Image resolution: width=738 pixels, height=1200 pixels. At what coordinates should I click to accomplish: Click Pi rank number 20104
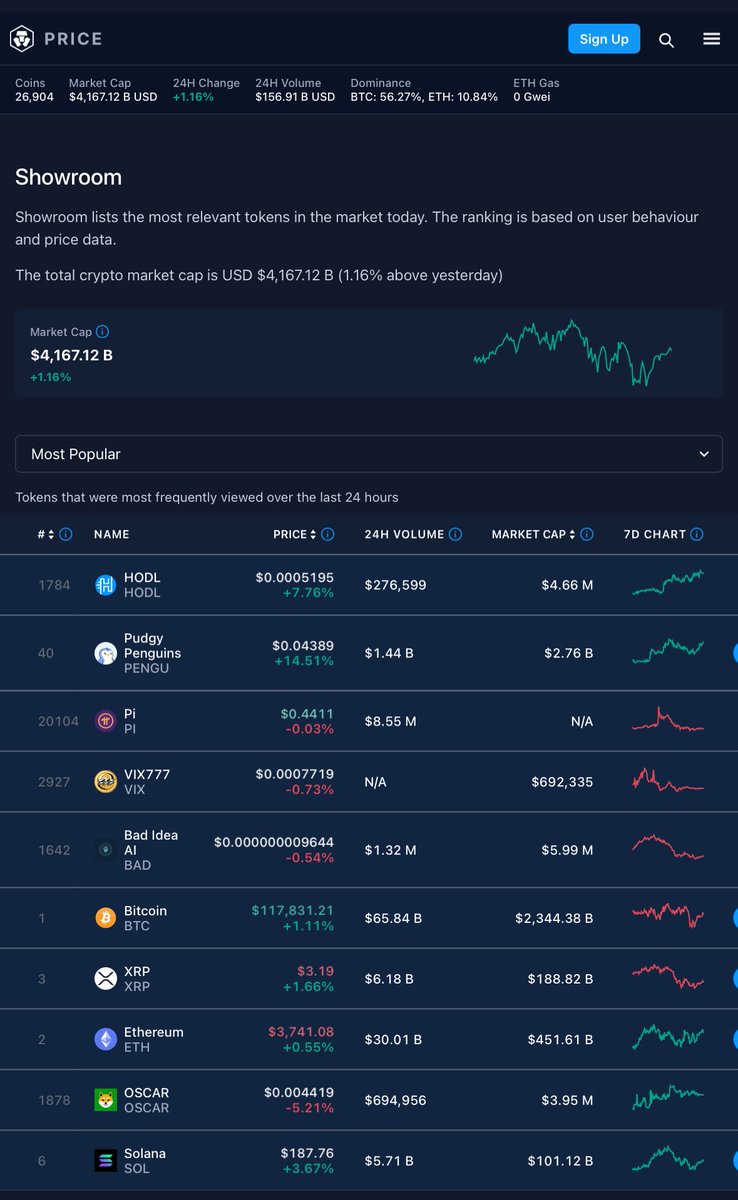58,721
